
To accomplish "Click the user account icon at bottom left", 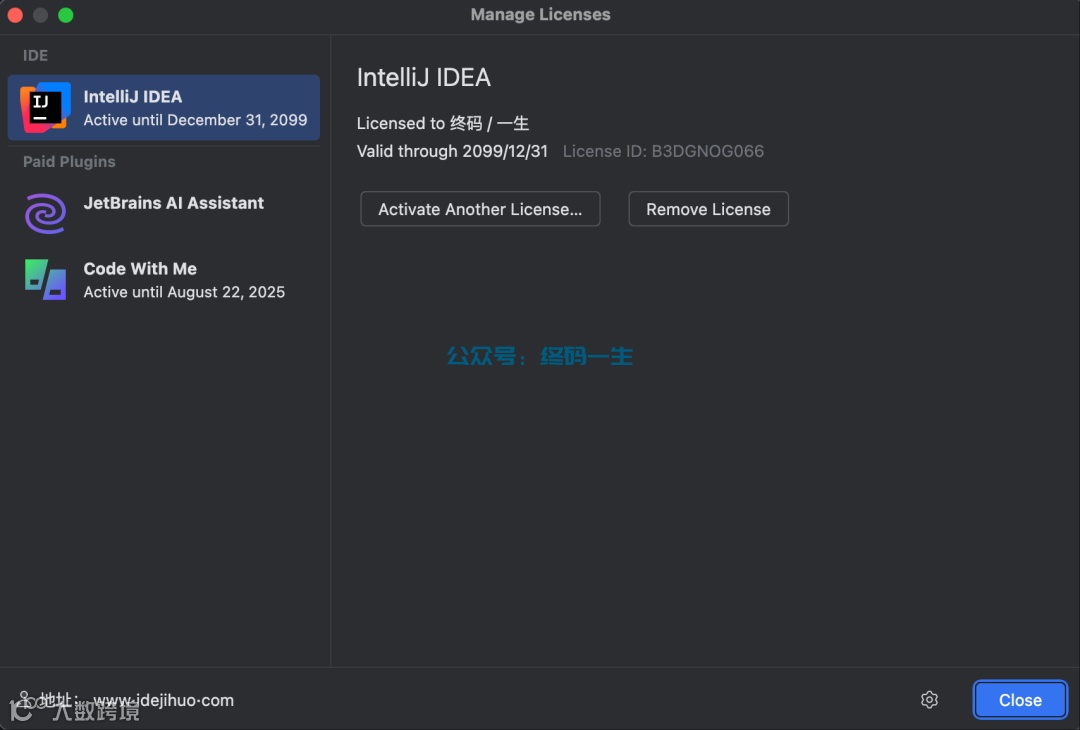I will [x=23, y=698].
